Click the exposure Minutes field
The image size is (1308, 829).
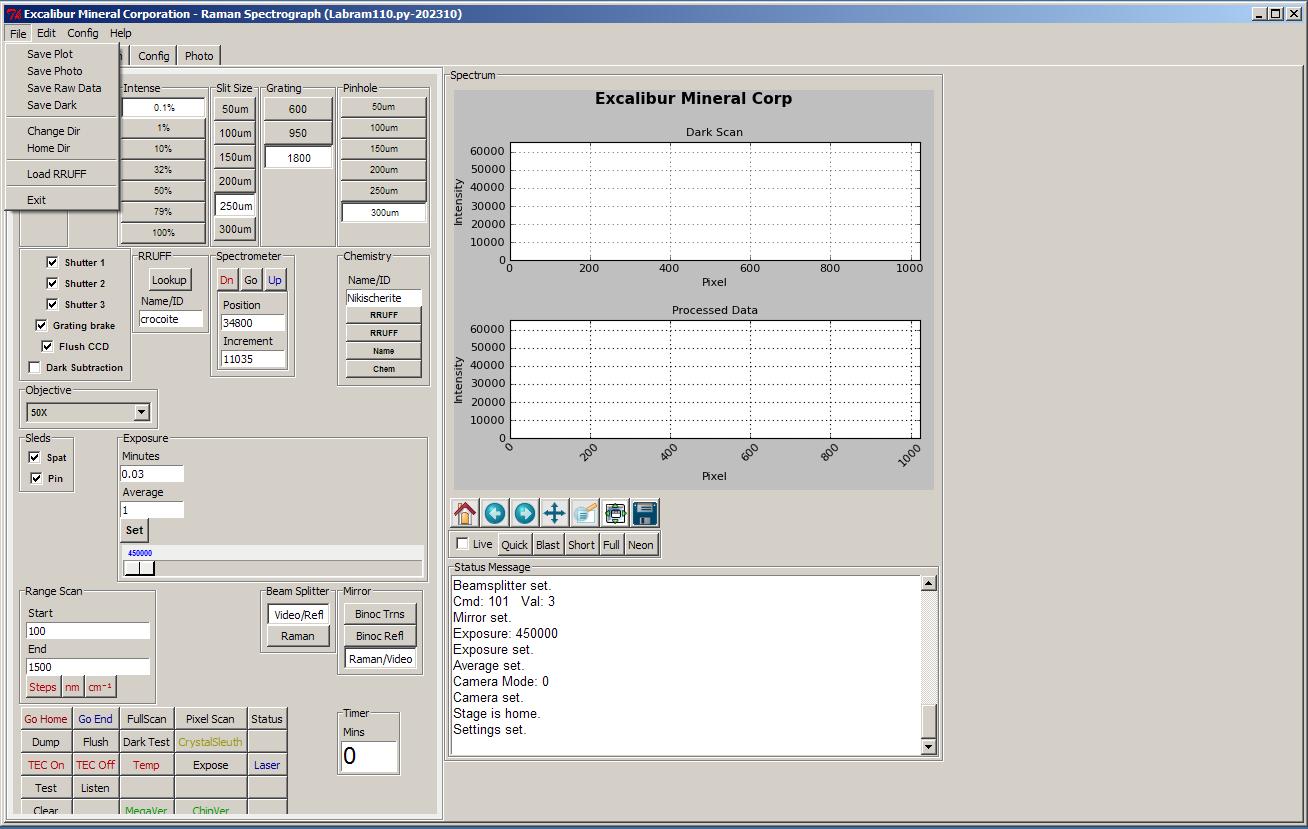click(152, 474)
